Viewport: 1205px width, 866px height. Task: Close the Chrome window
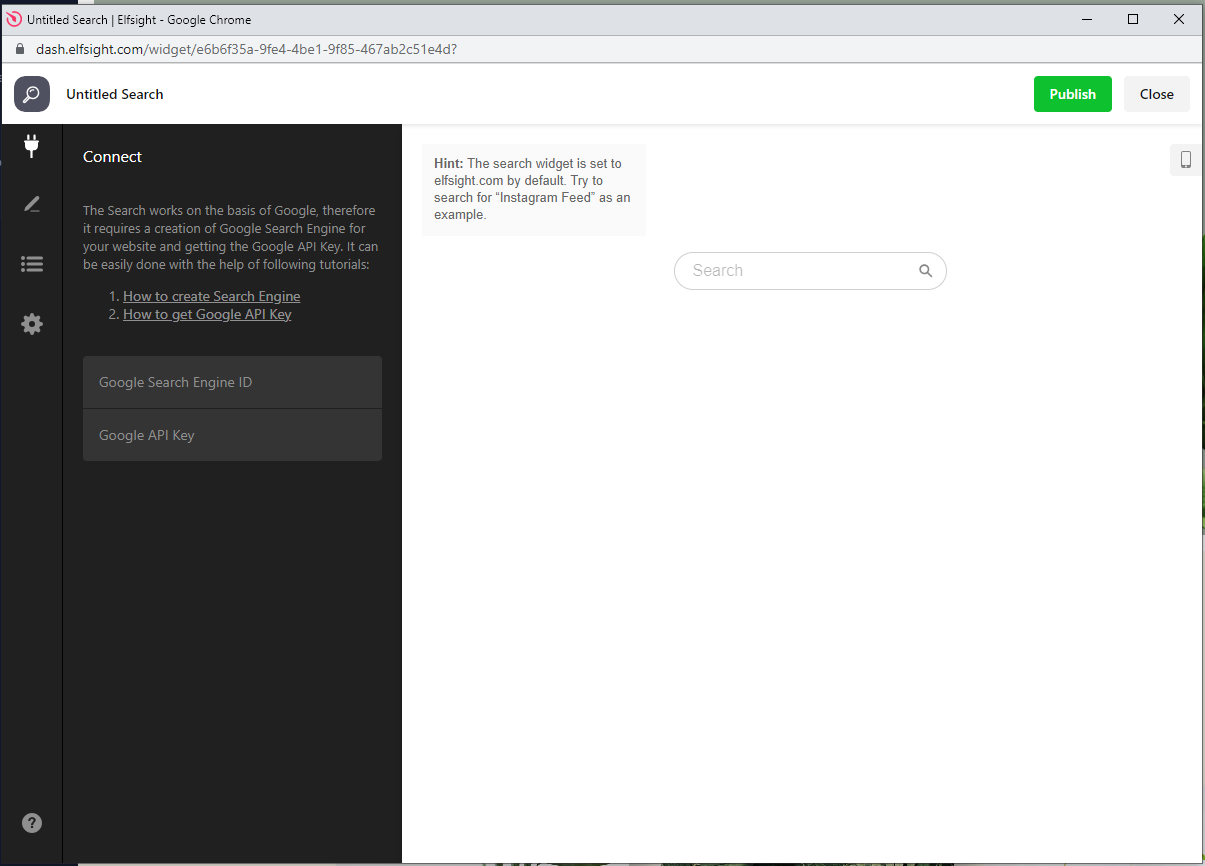pyautogui.click(x=1179, y=19)
